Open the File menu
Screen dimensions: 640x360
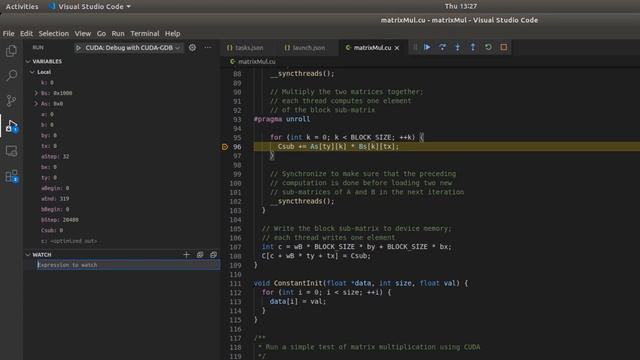(8, 33)
